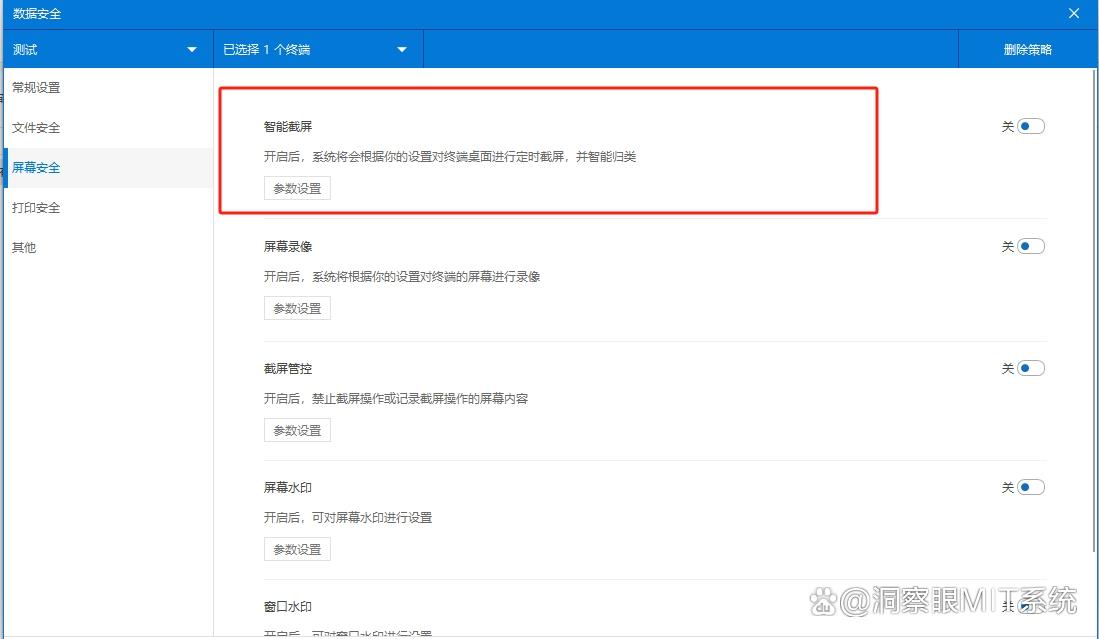Collapse the 测试 dropdown arrow
Viewport: 1099px width, 639px height.
coord(190,48)
